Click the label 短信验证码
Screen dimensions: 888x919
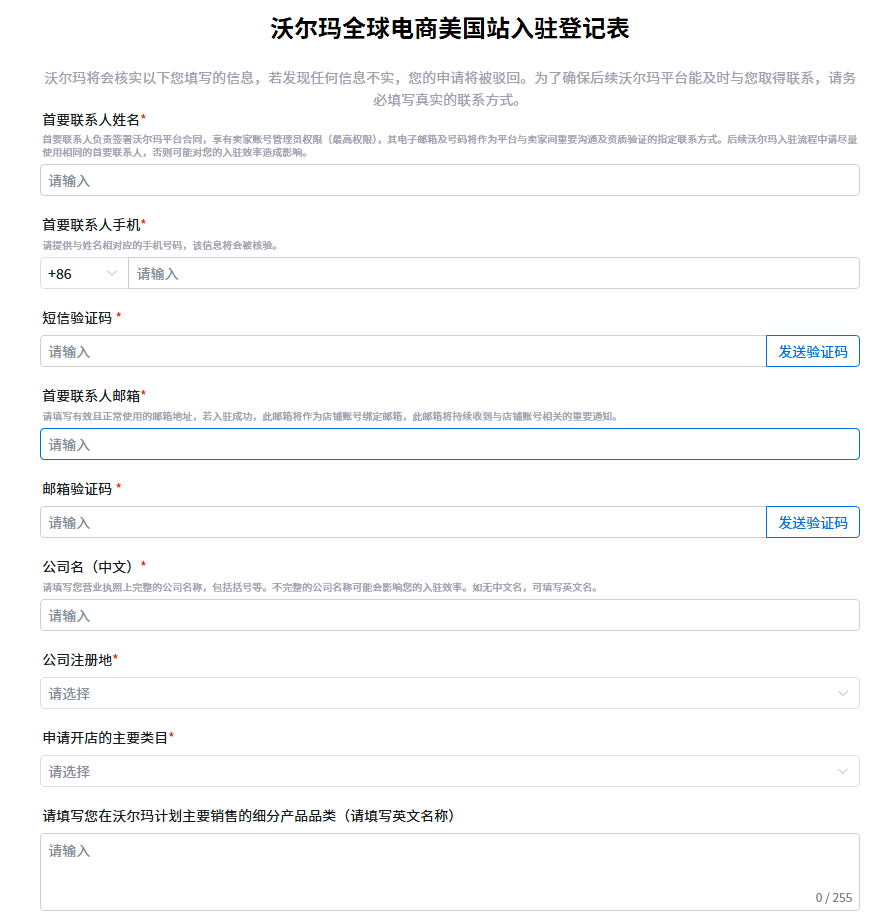(x=77, y=318)
